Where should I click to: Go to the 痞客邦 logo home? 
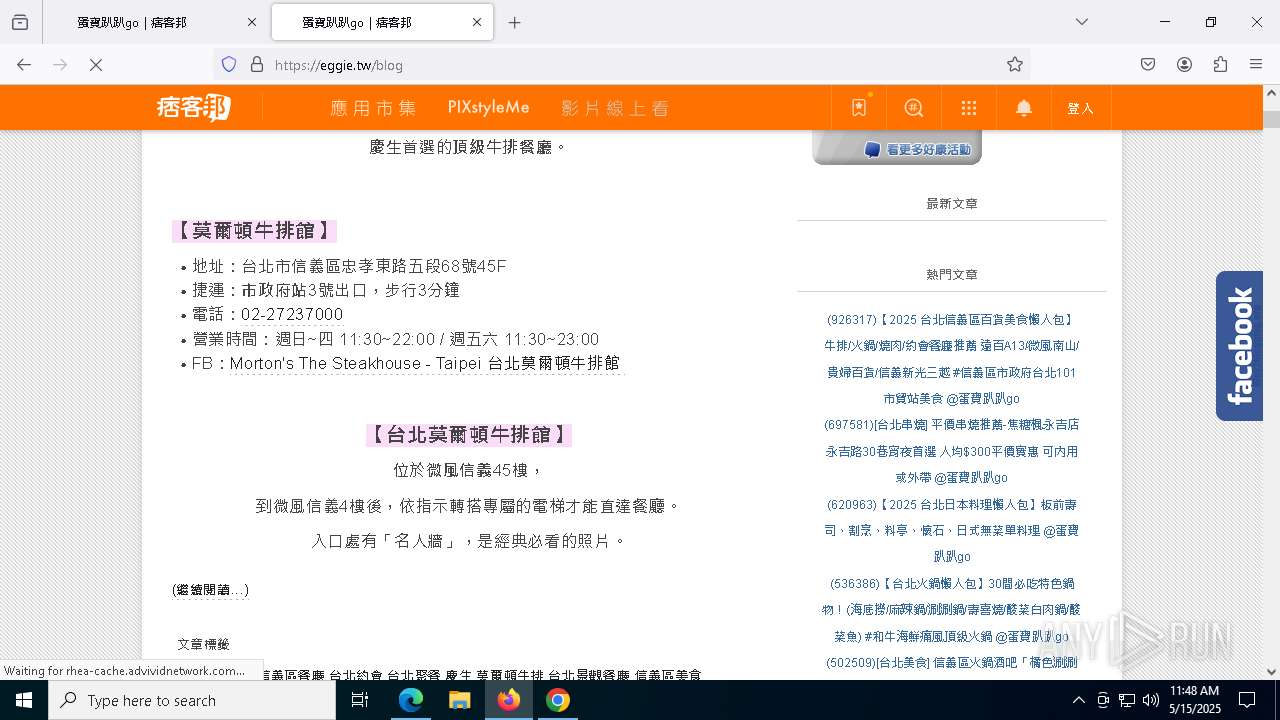pos(193,108)
